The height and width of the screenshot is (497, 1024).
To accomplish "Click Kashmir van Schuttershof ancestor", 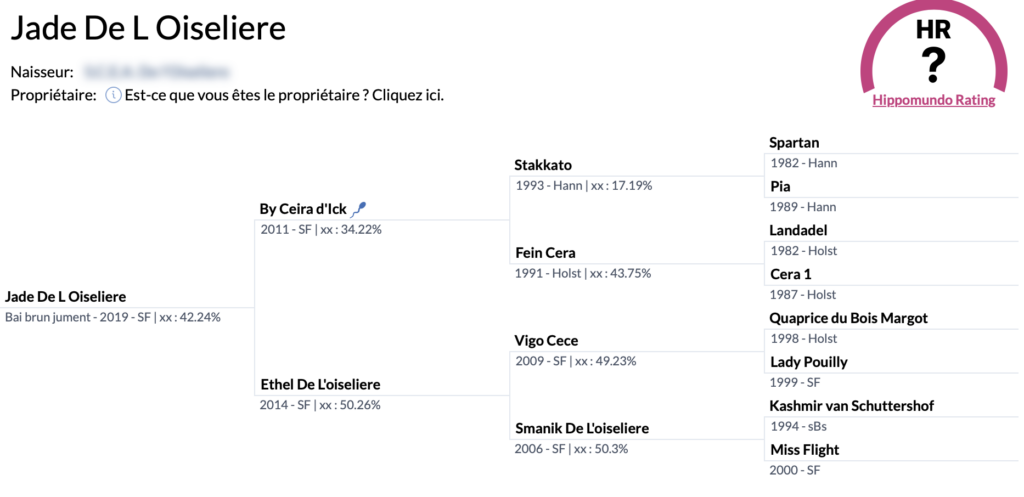I will pos(852,406).
